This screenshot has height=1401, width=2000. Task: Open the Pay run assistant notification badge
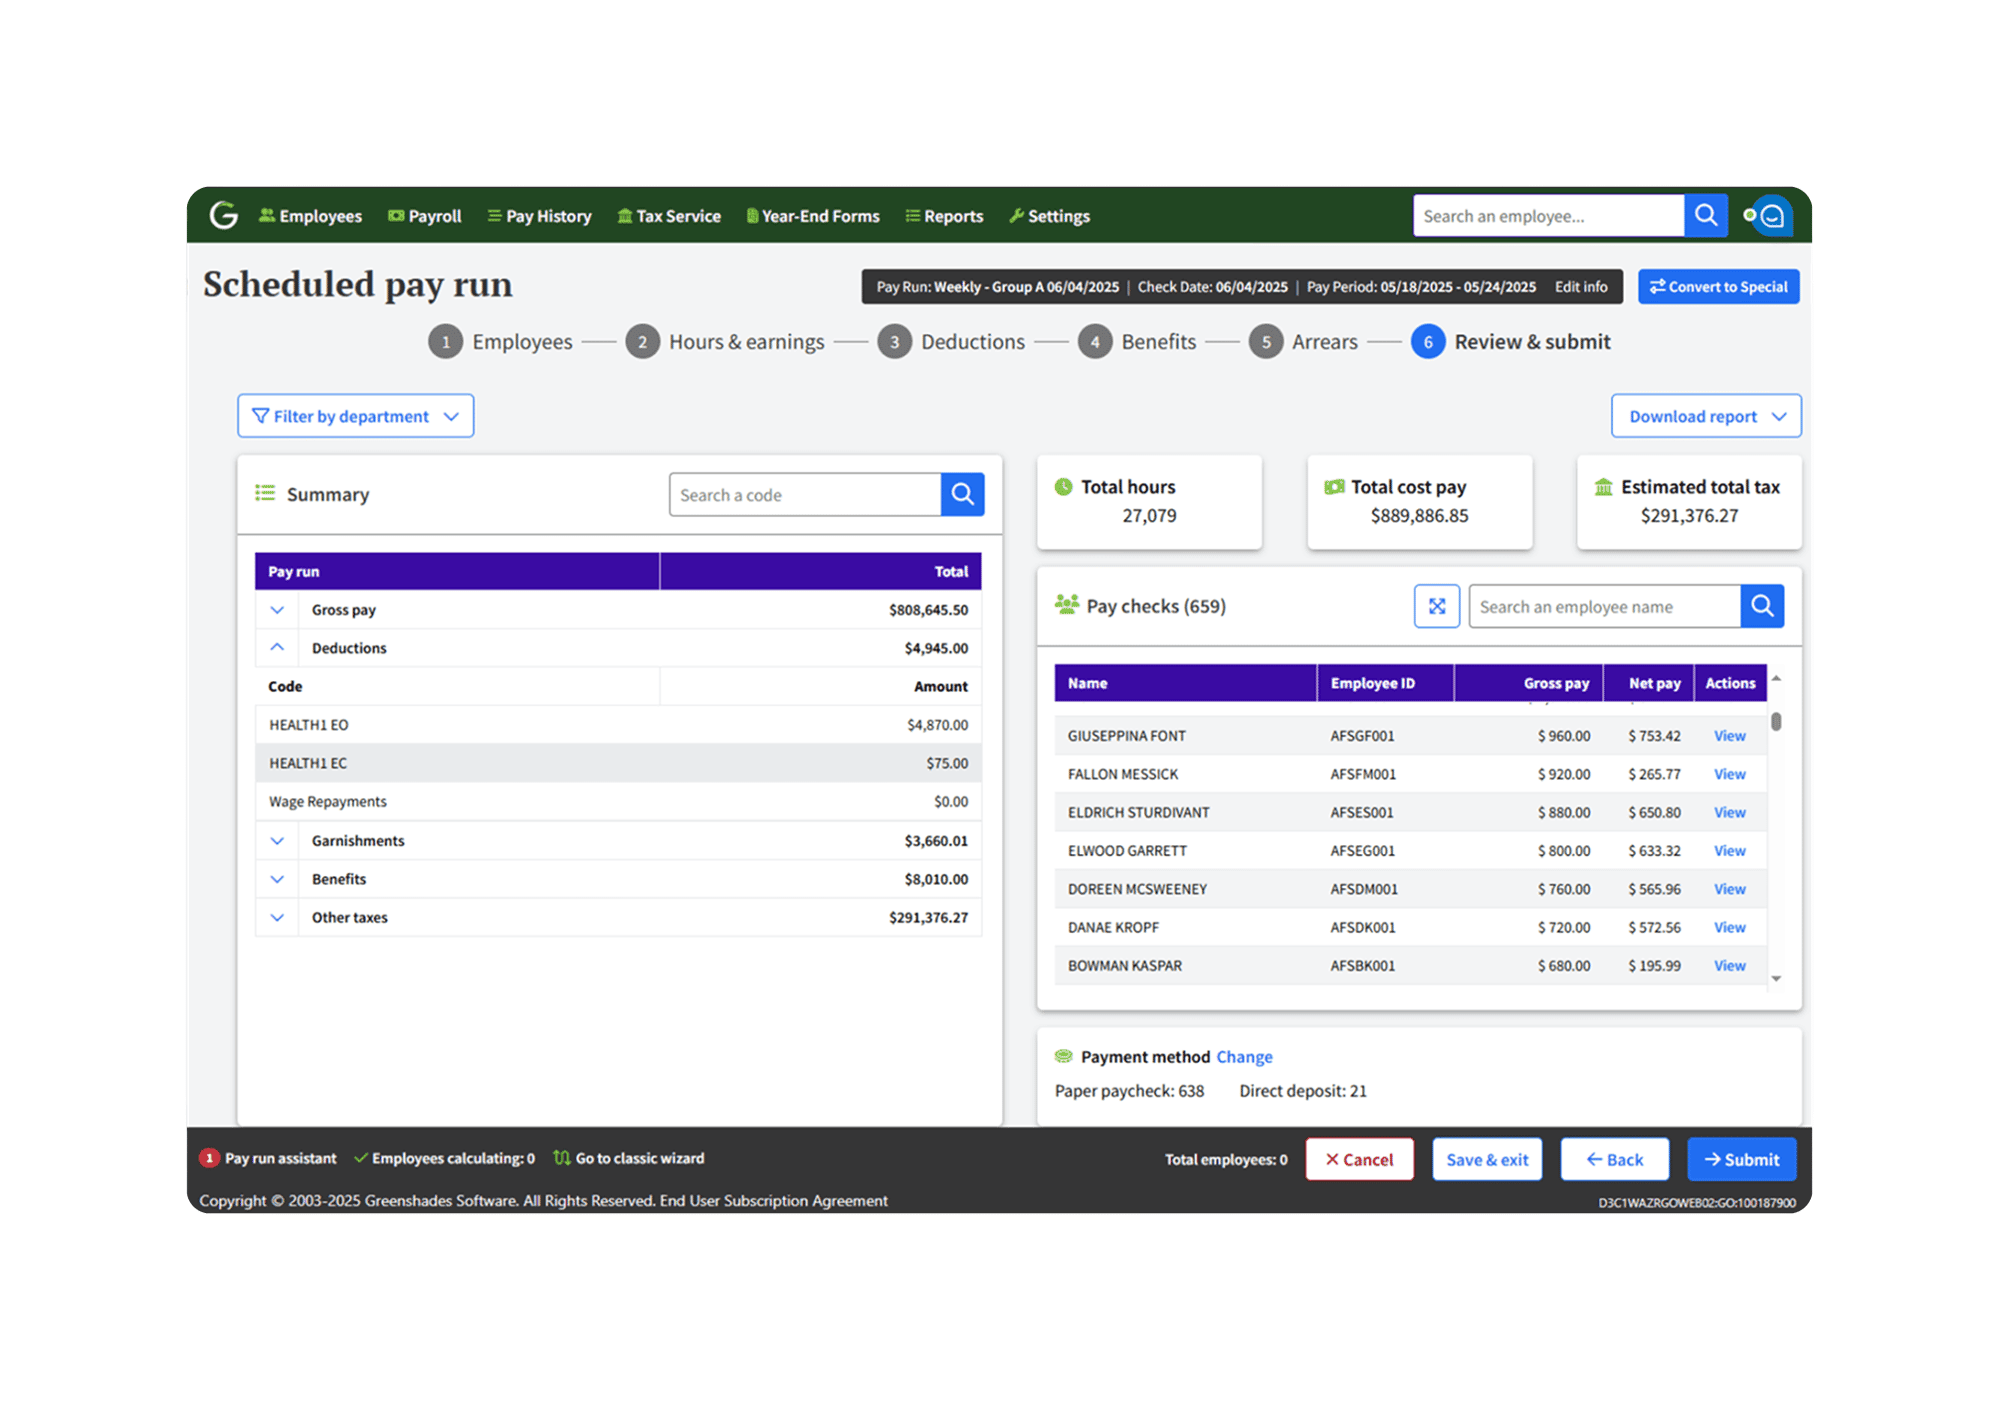[209, 1158]
